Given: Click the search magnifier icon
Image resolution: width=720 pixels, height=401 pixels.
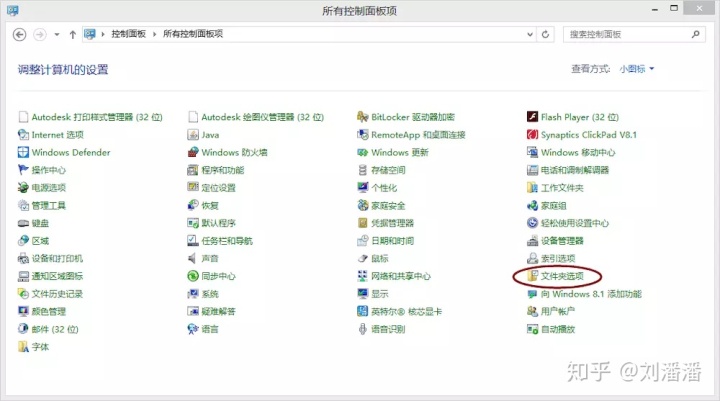Looking at the screenshot, I should click(x=696, y=34).
